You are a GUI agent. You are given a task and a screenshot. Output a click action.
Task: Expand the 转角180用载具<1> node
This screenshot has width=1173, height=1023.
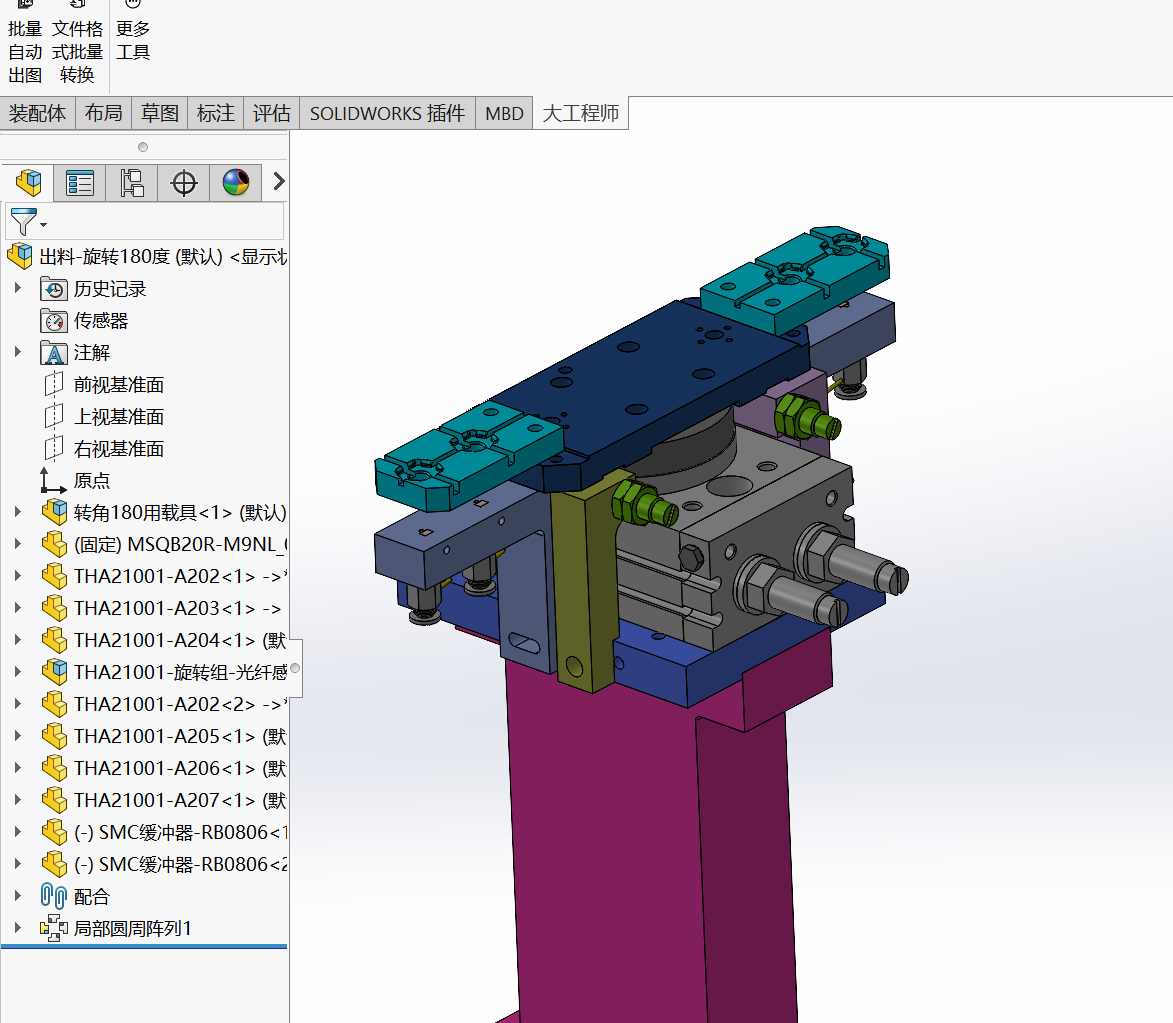18,512
